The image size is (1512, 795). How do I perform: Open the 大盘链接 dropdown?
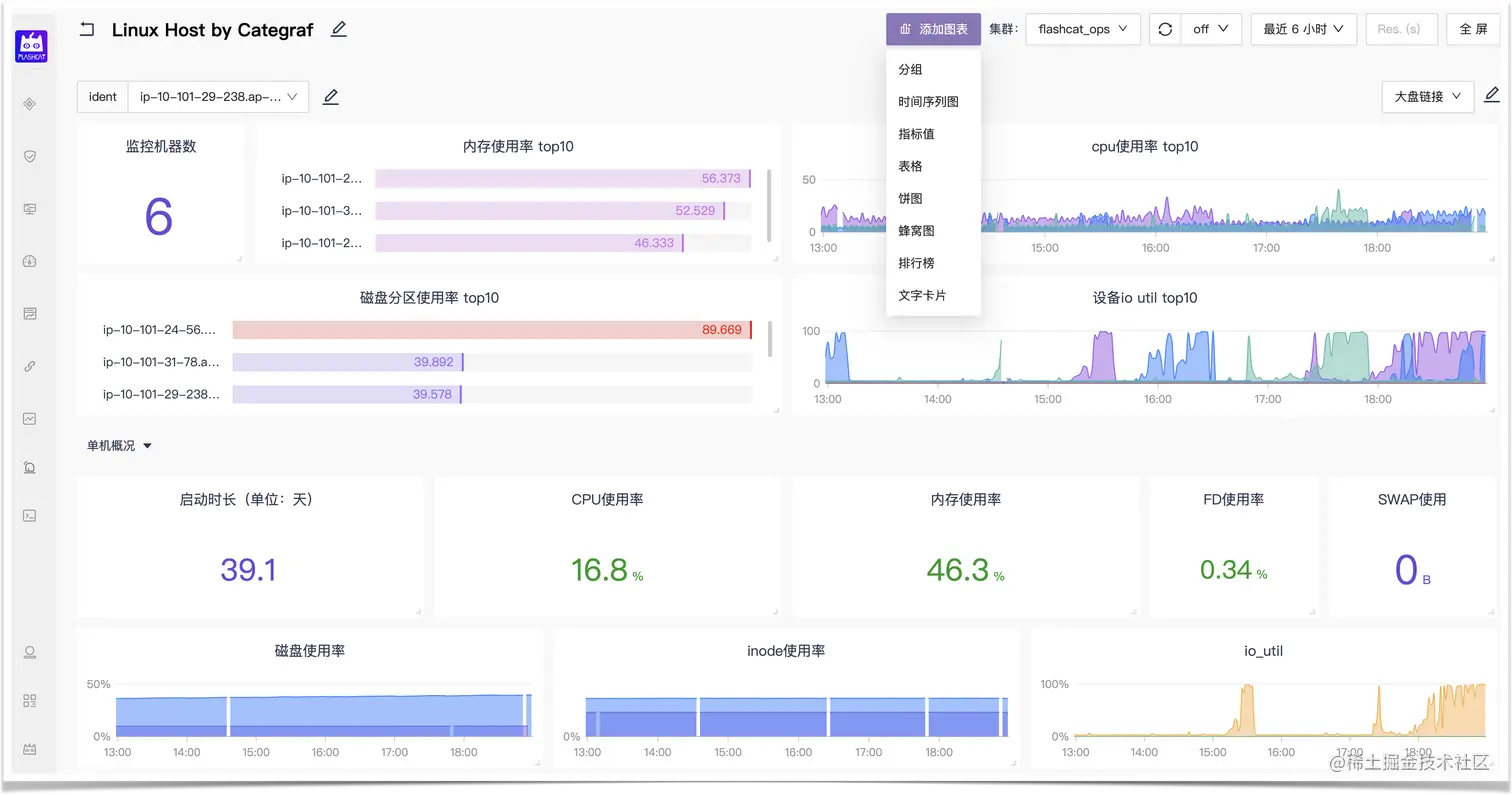click(x=1427, y=96)
